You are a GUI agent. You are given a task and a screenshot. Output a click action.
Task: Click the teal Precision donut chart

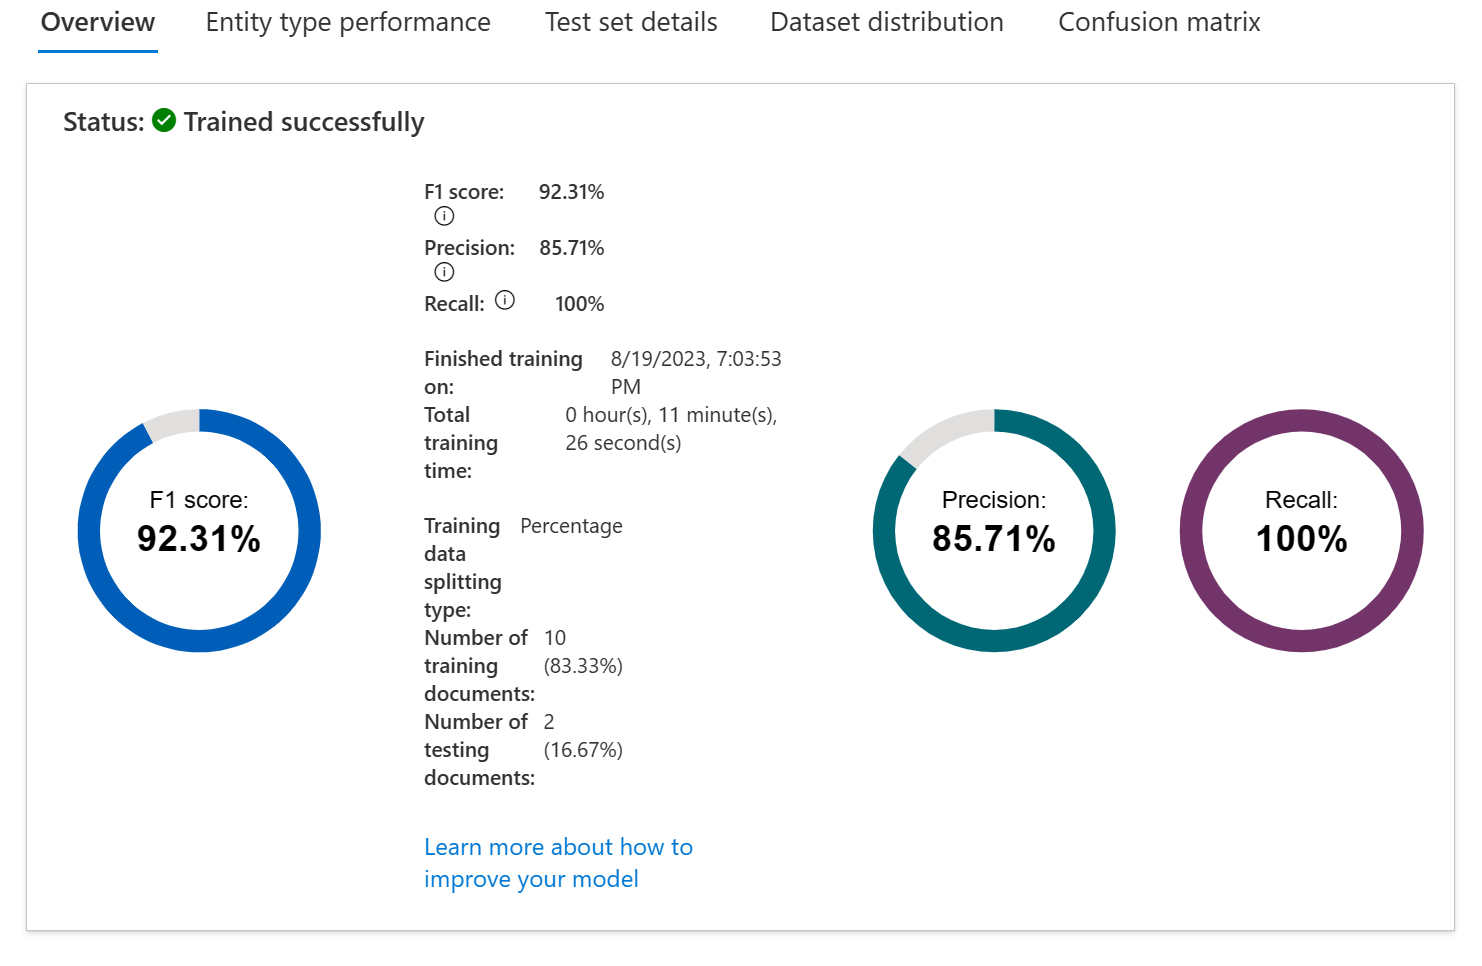pos(994,530)
